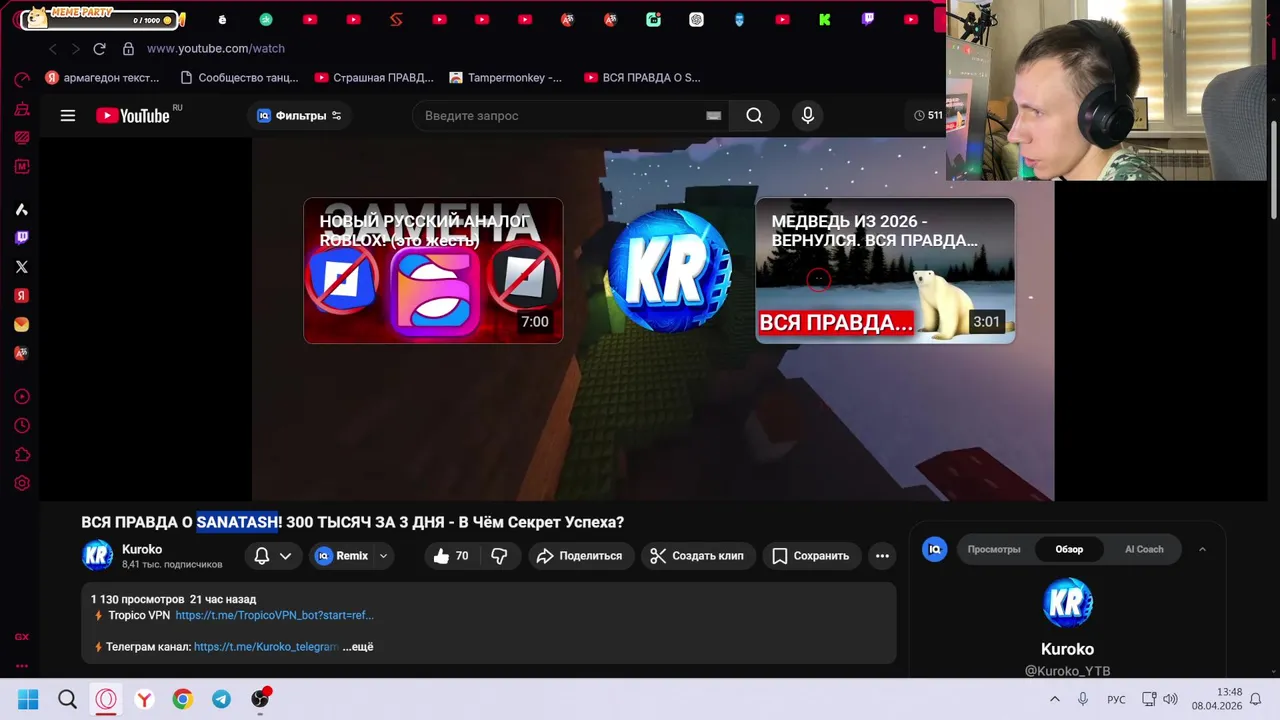1280x720 pixels.
Task: Go back with the browser back arrow
Action: coord(53,48)
